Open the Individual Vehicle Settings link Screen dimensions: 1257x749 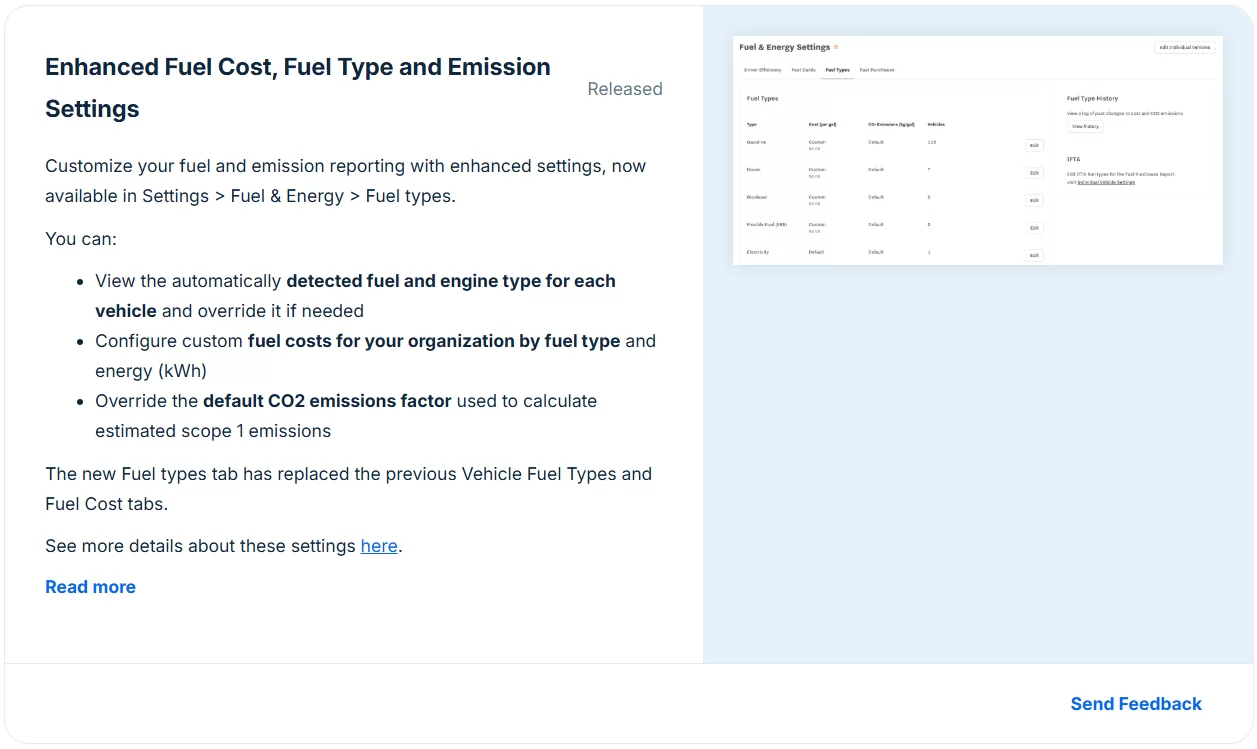(1106, 182)
